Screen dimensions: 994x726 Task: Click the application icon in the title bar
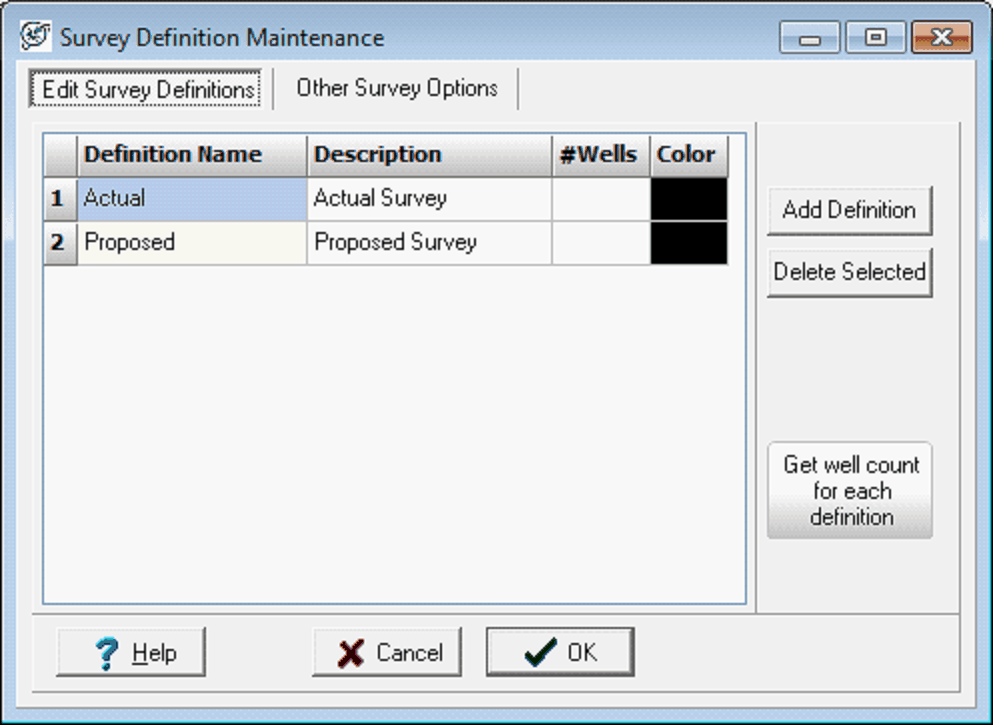[x=36, y=38]
